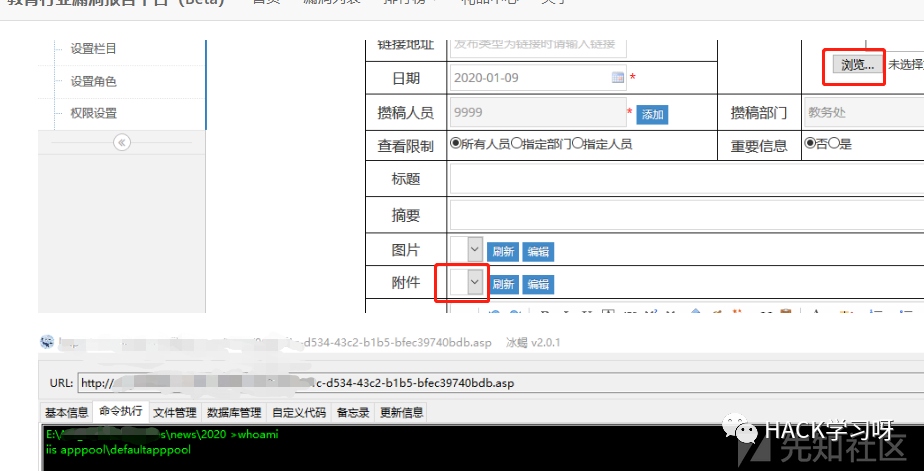924x471 pixels.
Task: Switch to the 自定义代码 tab
Action: [x=299, y=413]
